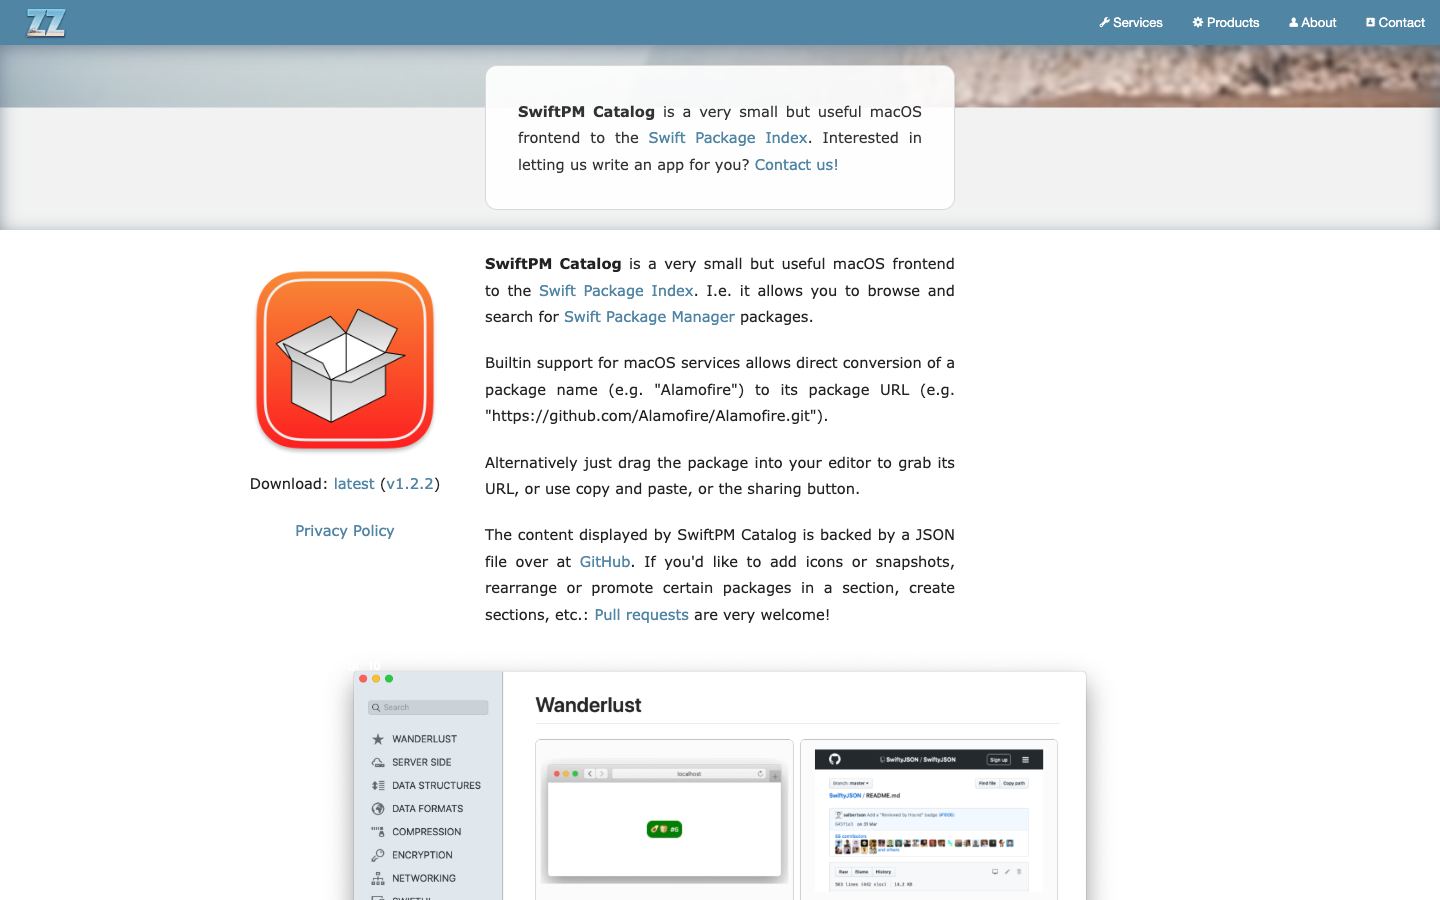Choose the Data Formats sidebar icon
This screenshot has width=1440, height=900.
pyautogui.click(x=378, y=808)
